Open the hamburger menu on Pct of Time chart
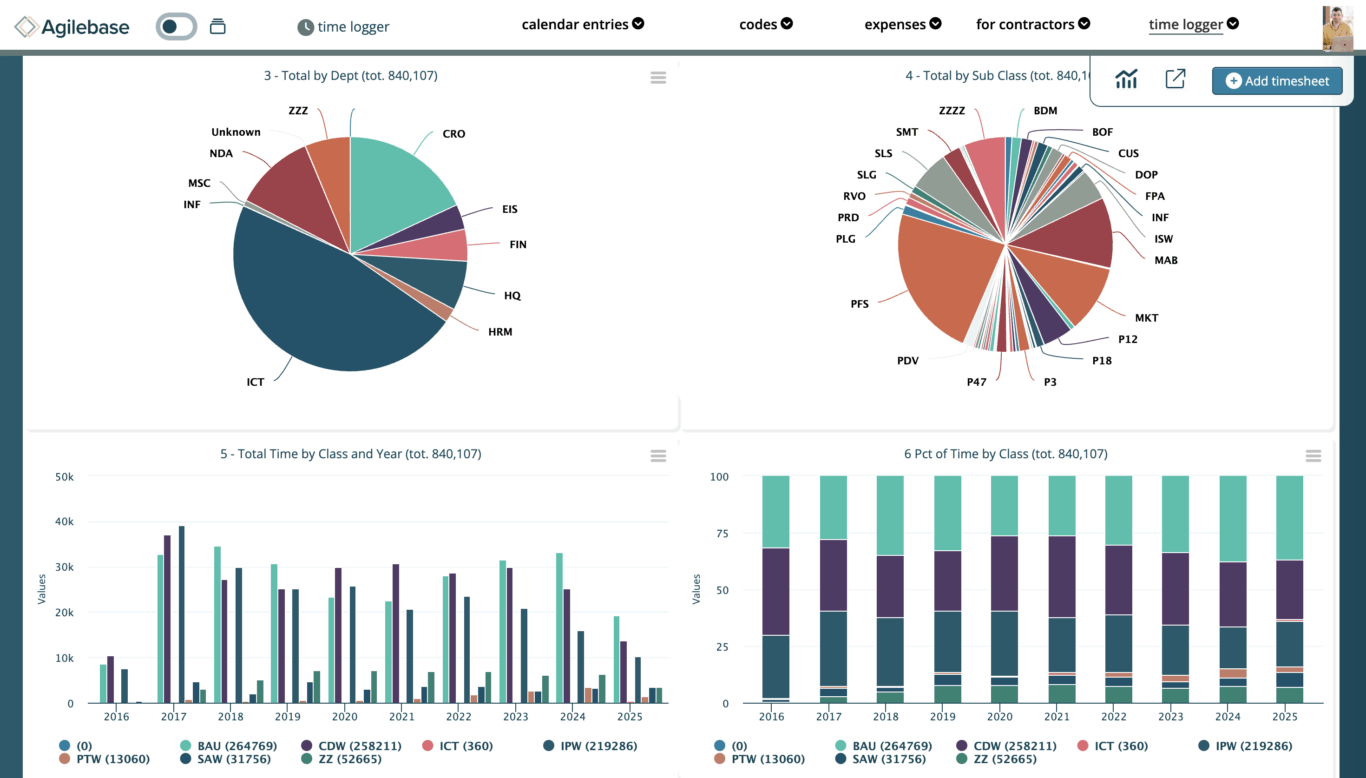 [x=1313, y=455]
